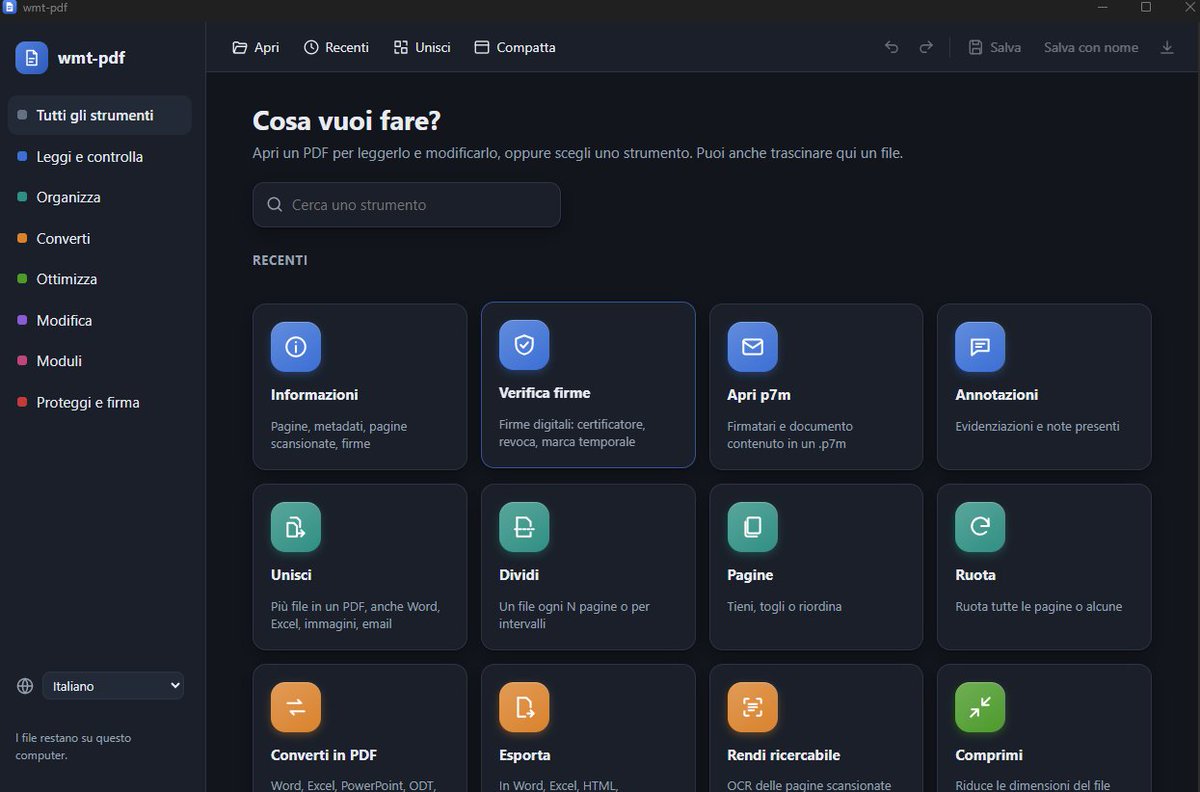Click the wmt-pdf name in sidebar header
The width and height of the screenshot is (1200, 792).
coord(91,58)
